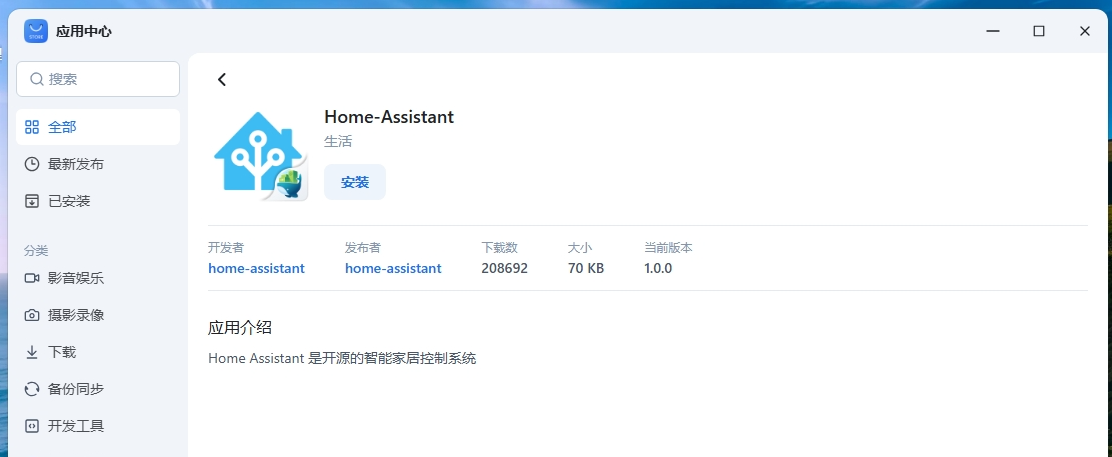Image resolution: width=1112 pixels, height=457 pixels.
Task: Browse the 备份同步 category
Action: click(x=98, y=389)
